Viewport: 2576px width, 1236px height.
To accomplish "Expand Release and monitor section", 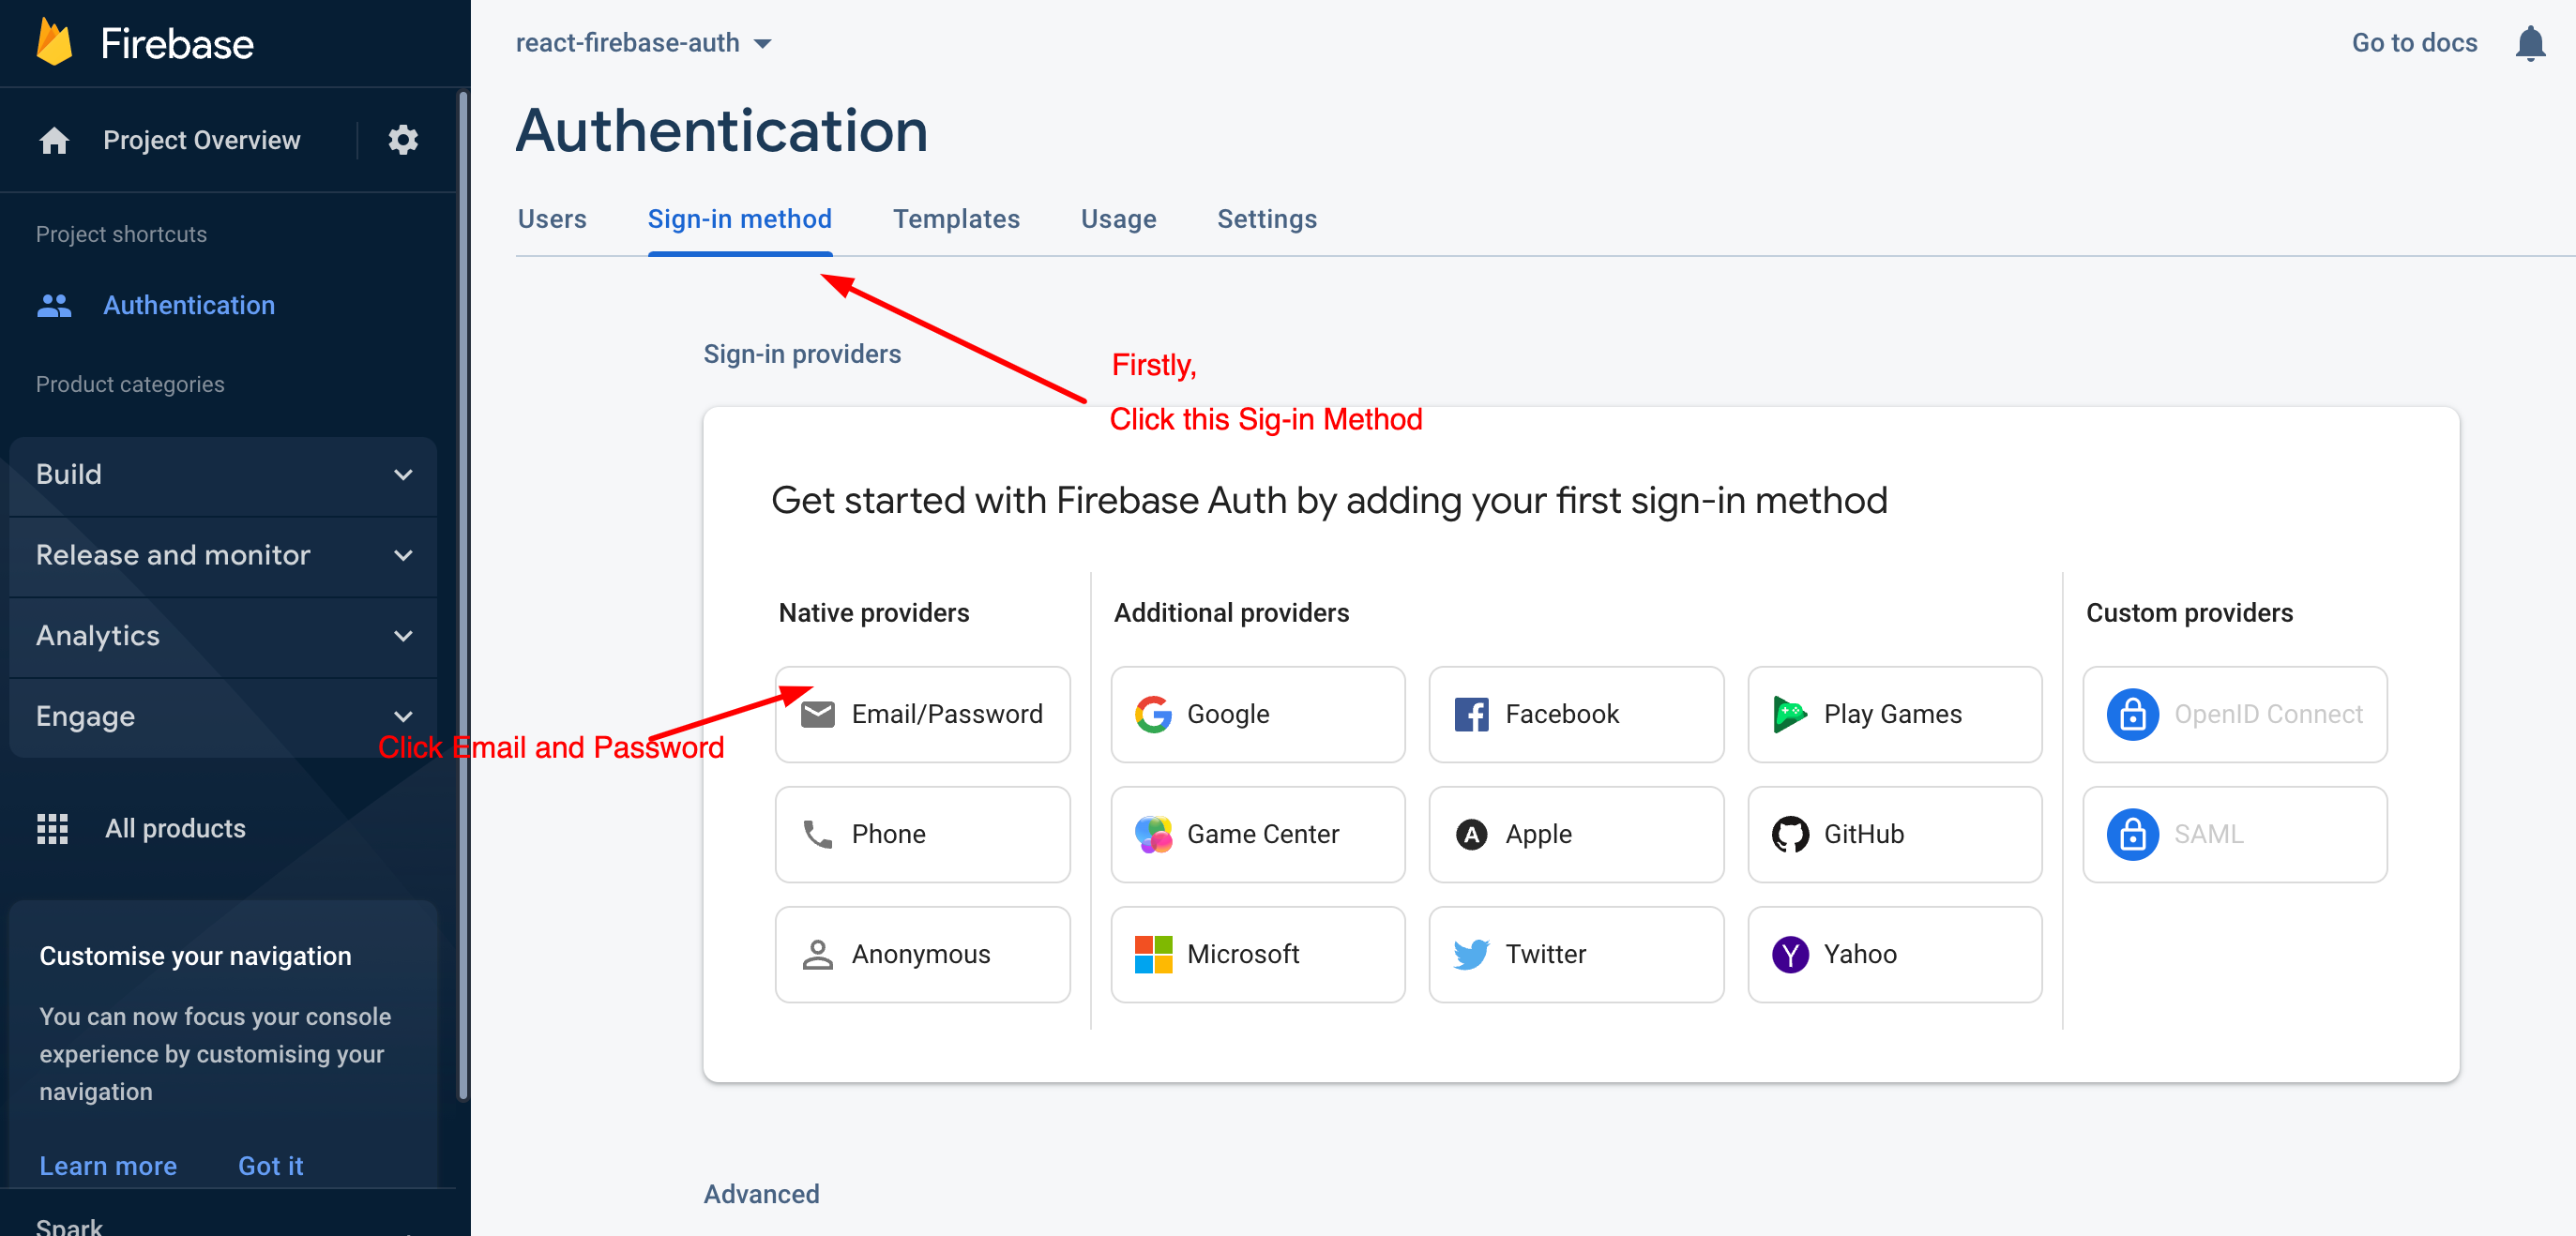I will pos(223,555).
